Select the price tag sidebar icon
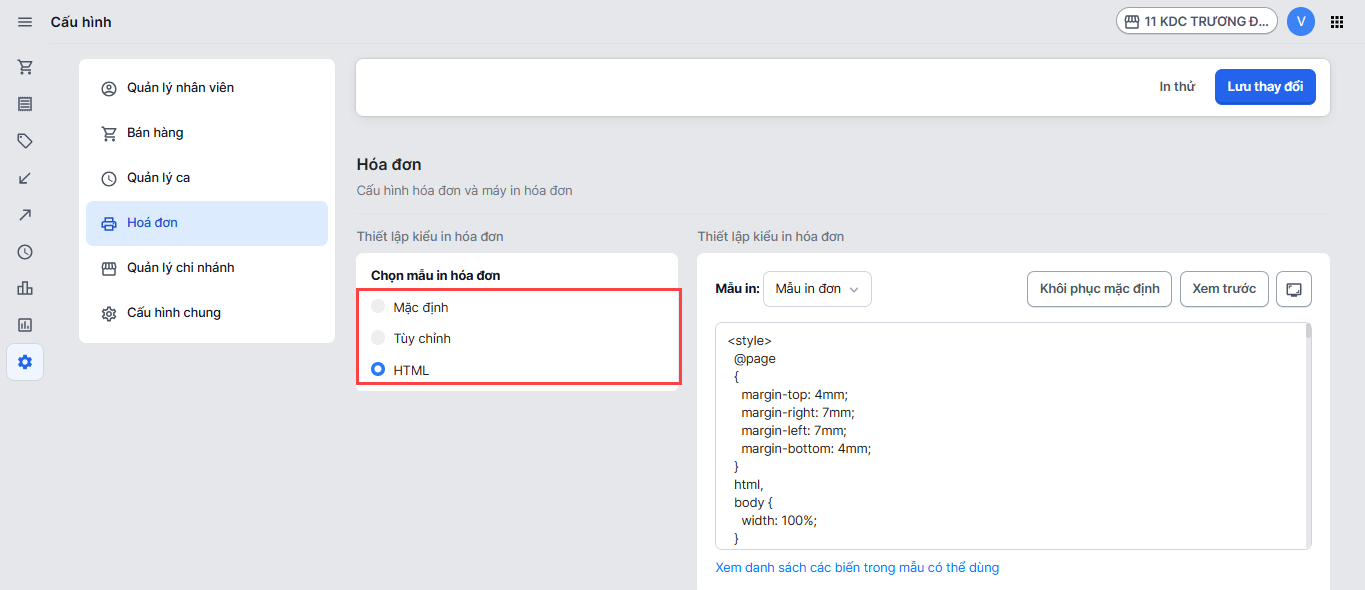 point(25,141)
